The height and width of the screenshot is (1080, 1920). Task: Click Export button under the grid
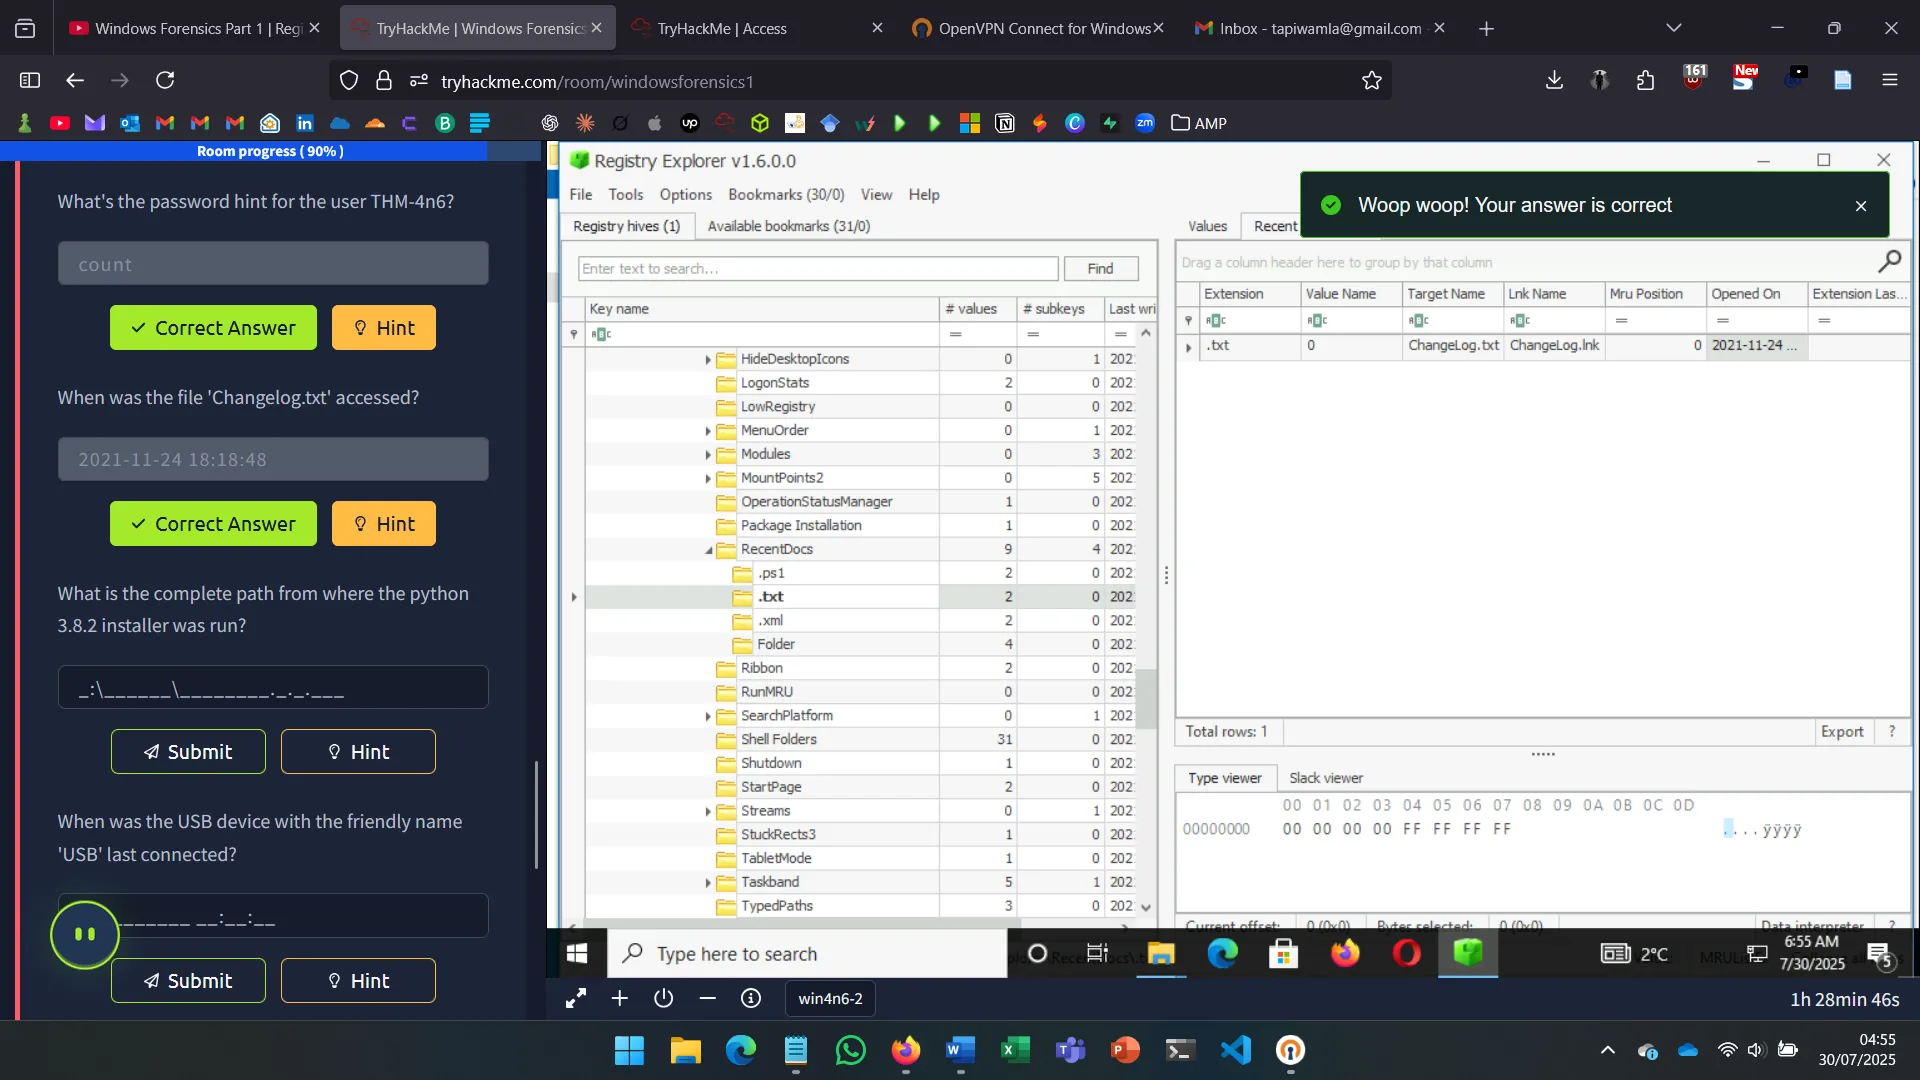[1841, 732]
